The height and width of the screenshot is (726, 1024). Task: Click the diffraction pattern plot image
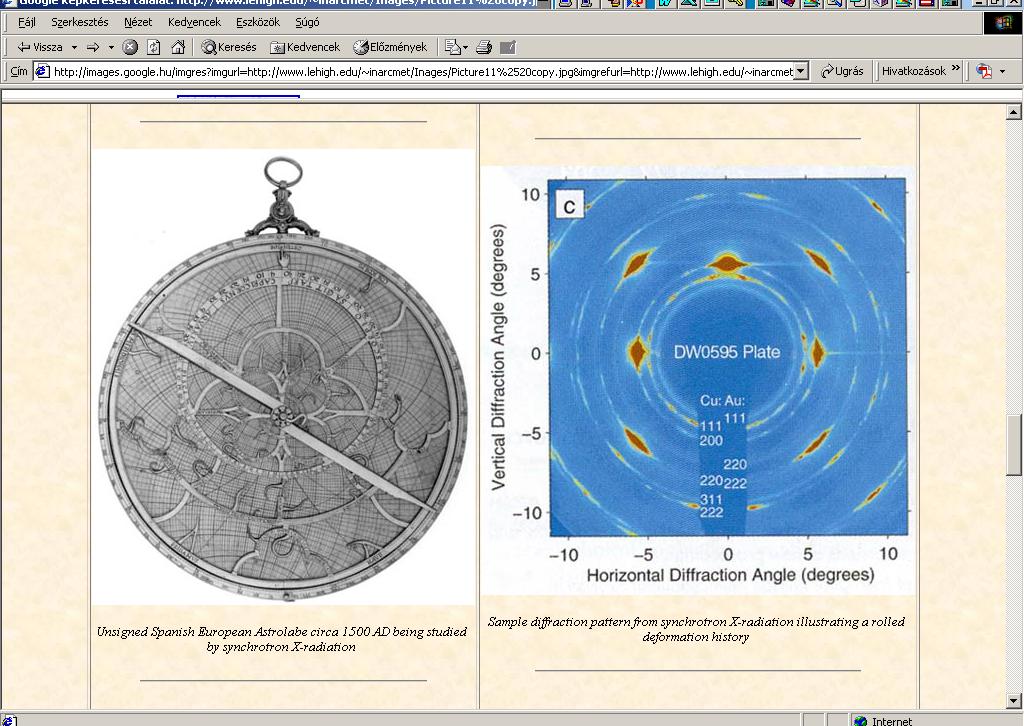pyautogui.click(x=698, y=379)
